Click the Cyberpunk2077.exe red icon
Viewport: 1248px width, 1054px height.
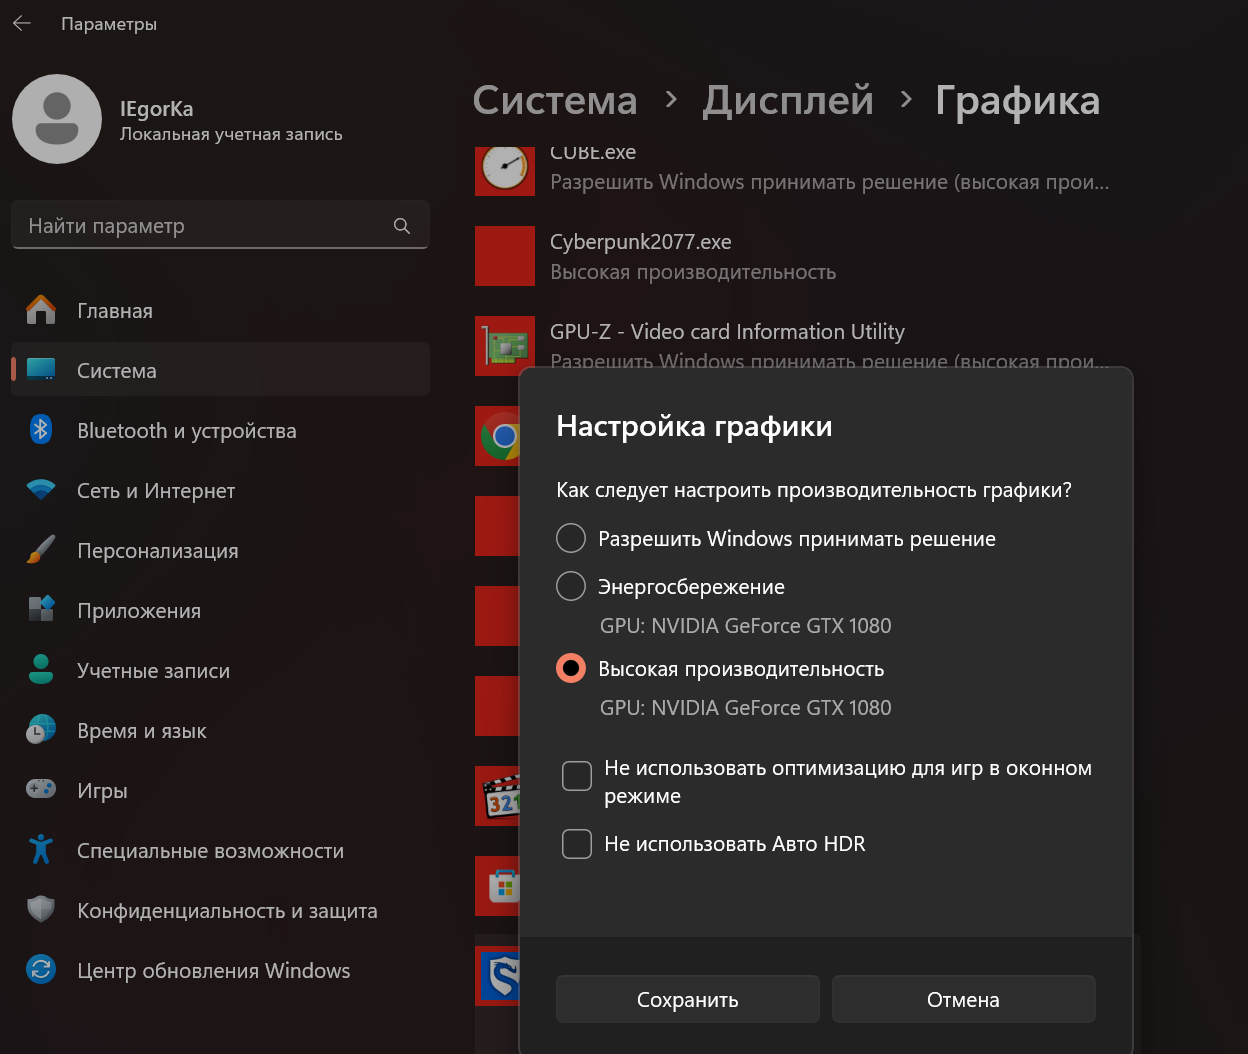(505, 256)
